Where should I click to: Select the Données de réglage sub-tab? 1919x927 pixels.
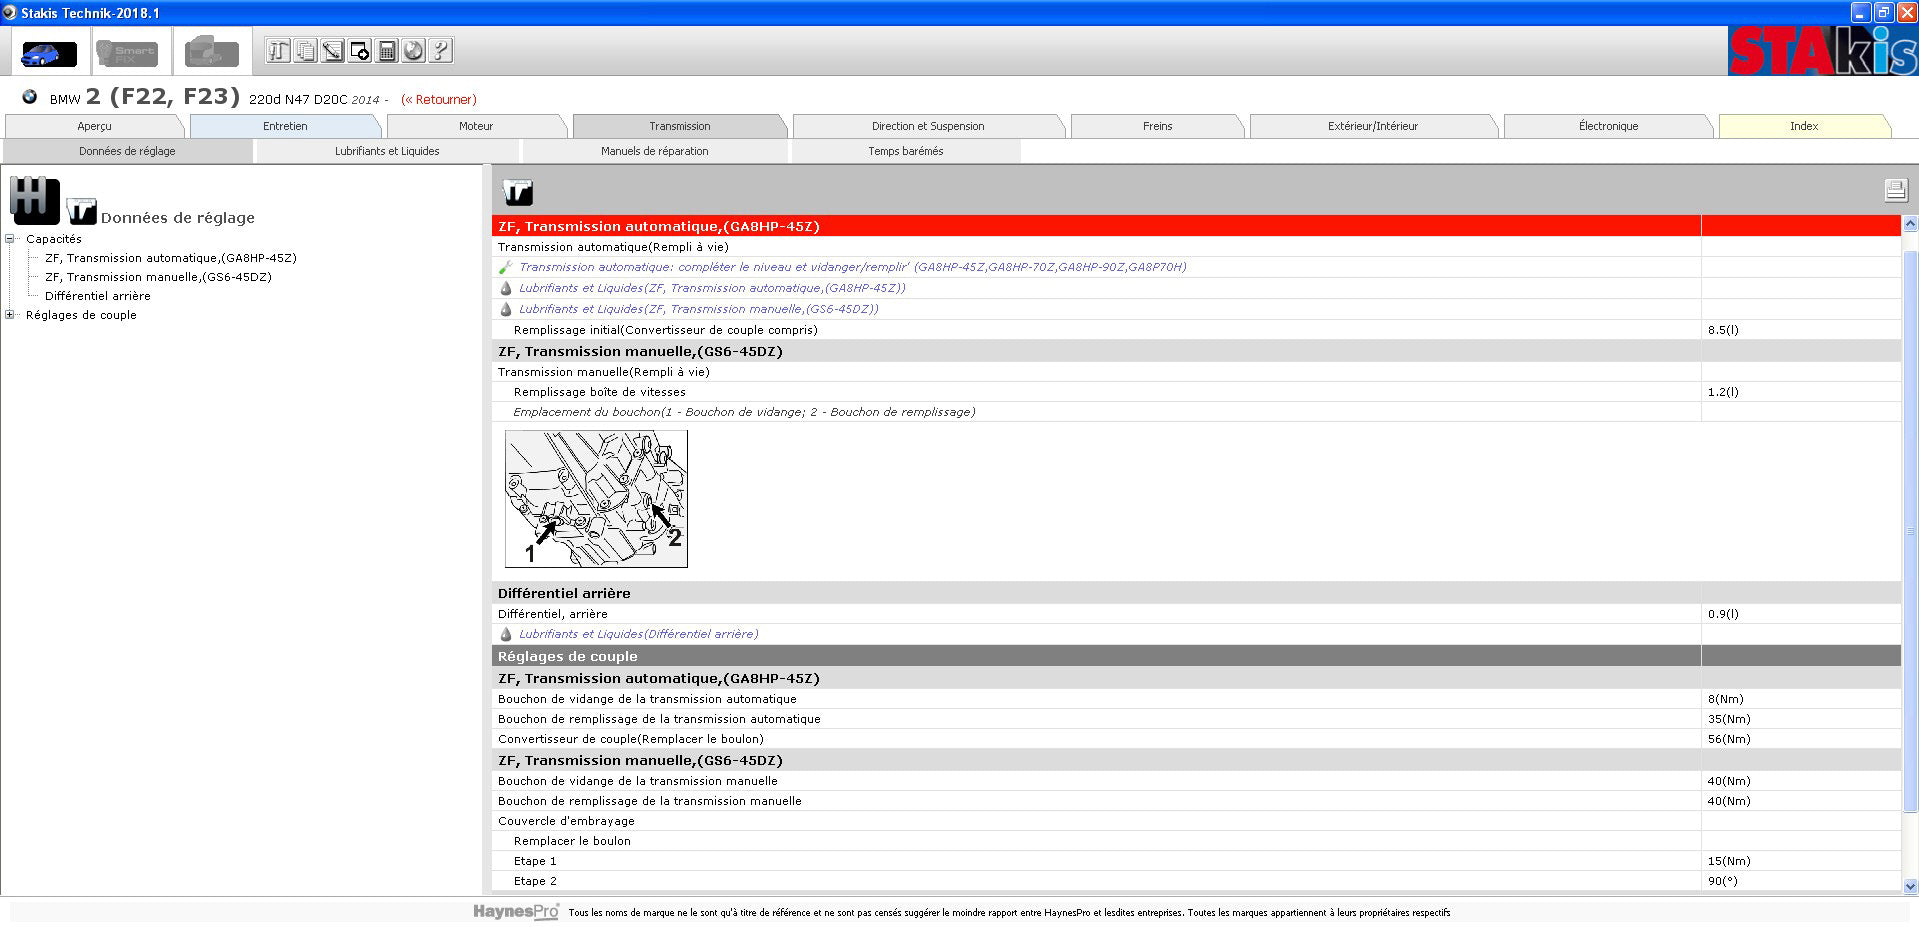point(127,151)
